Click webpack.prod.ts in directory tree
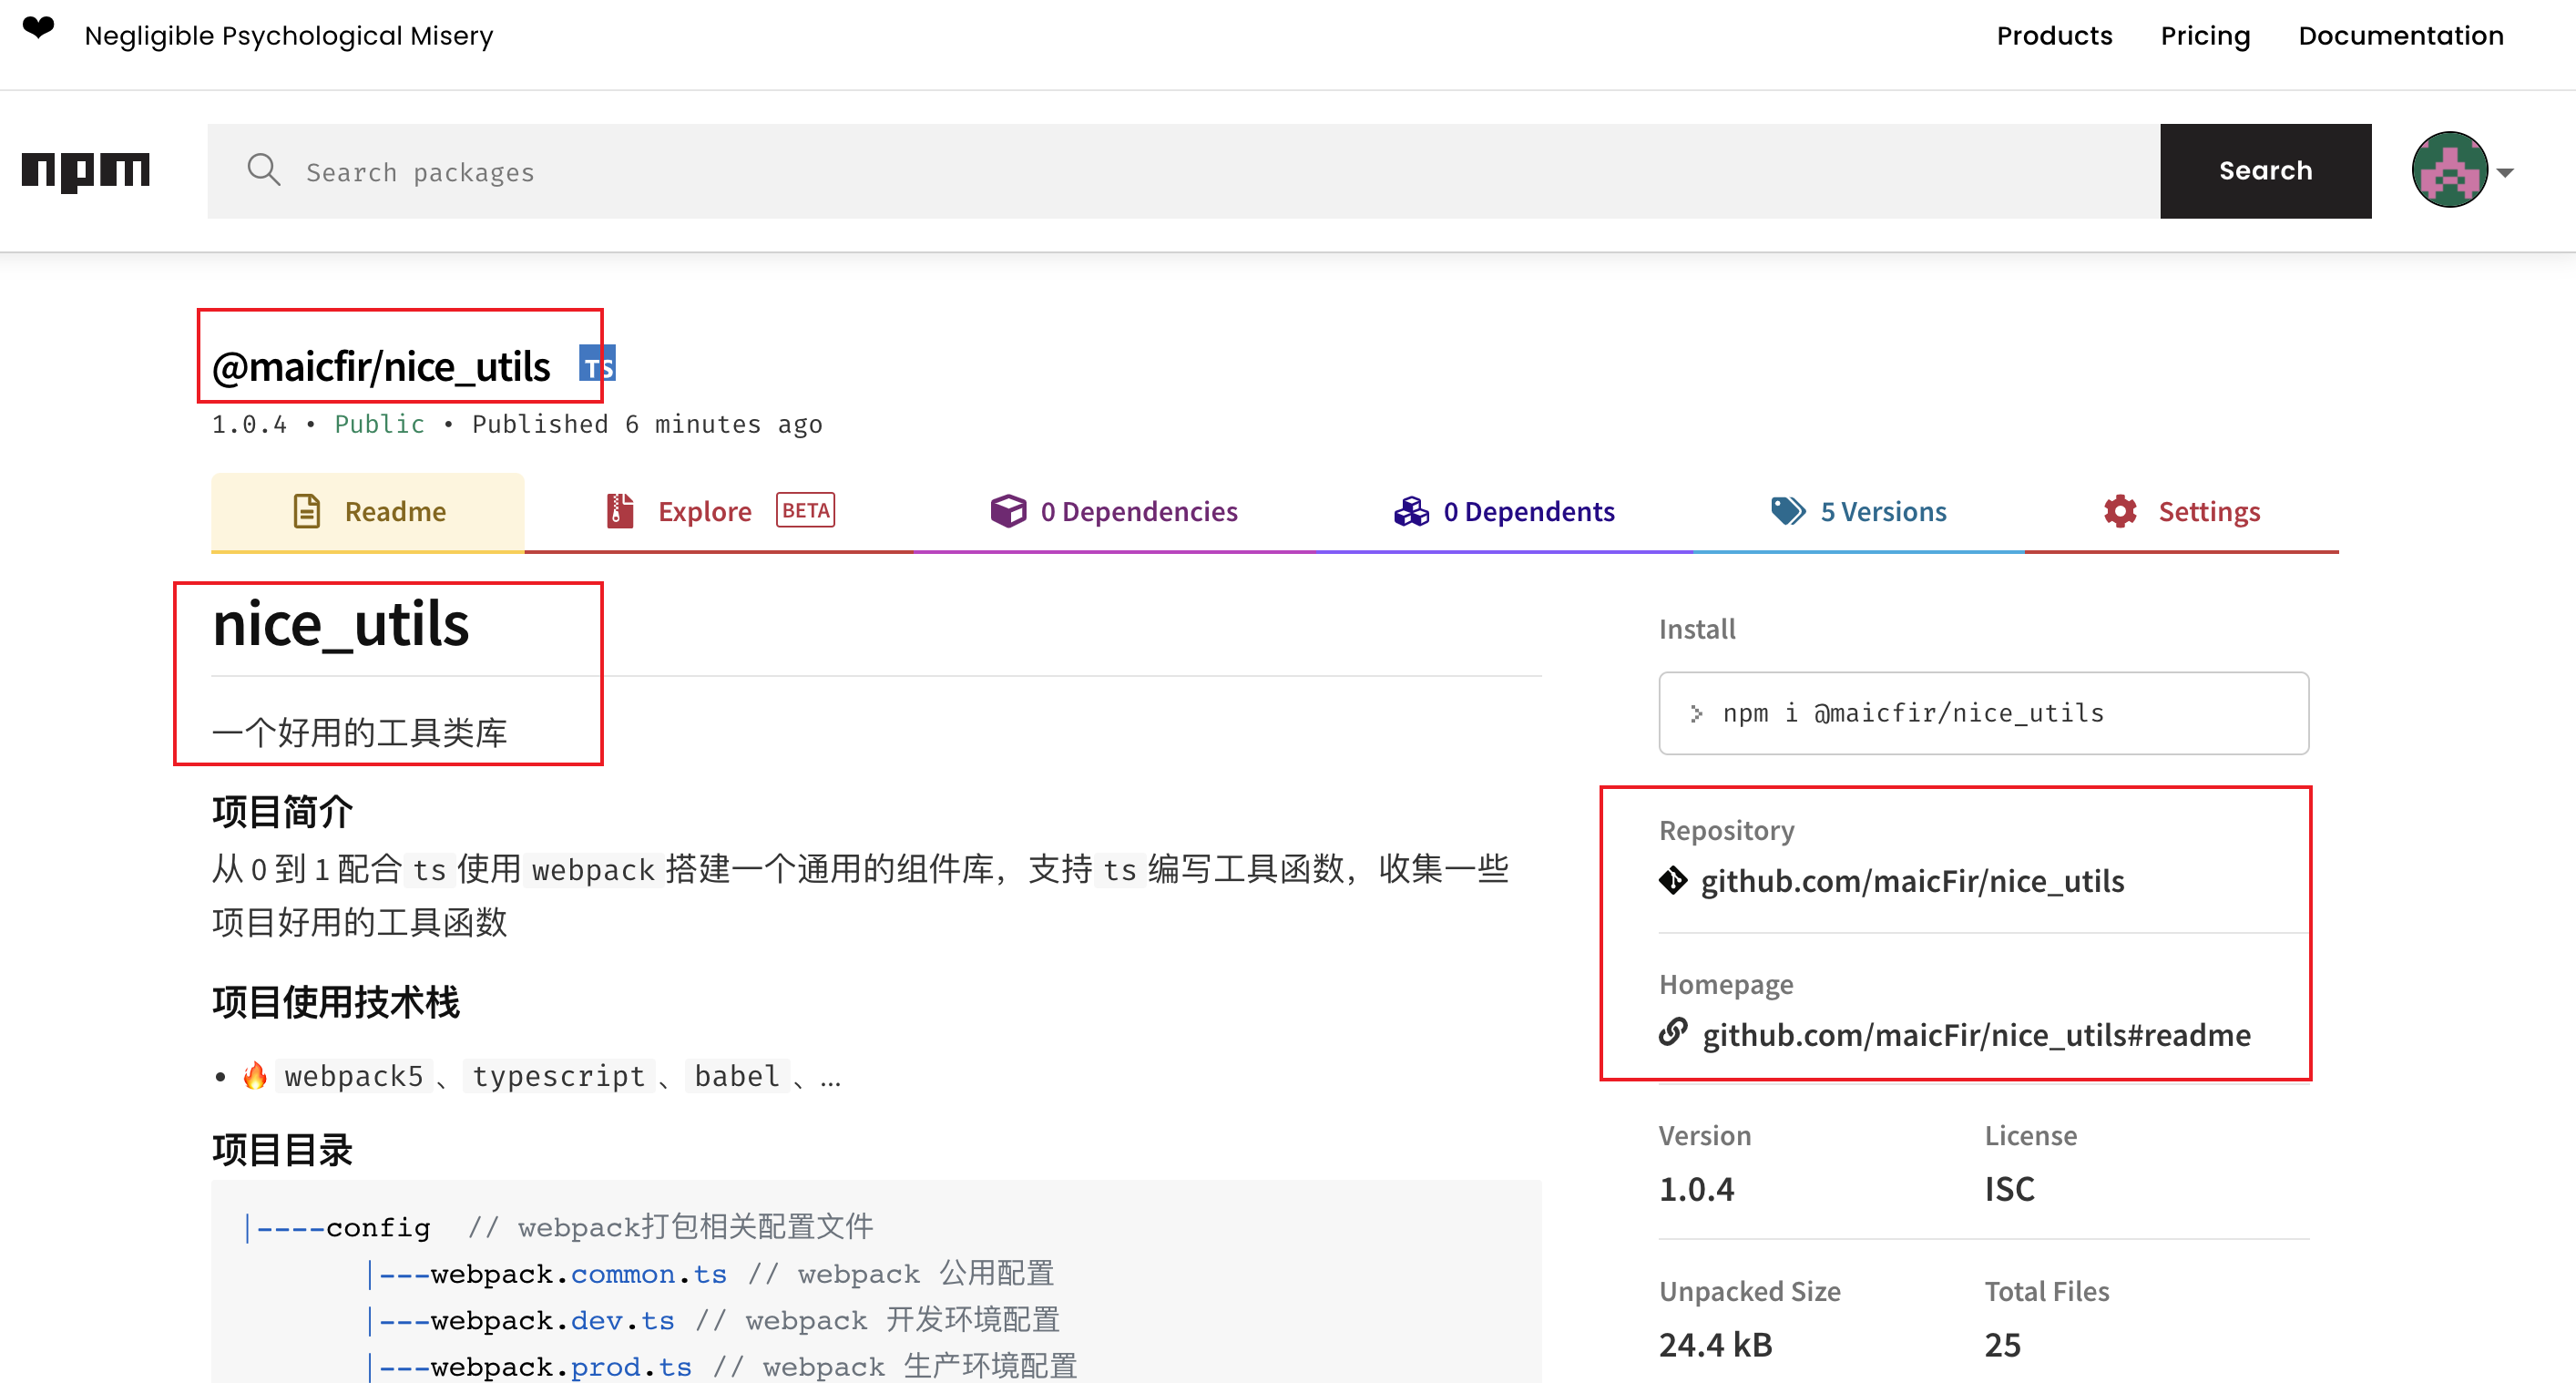This screenshot has width=2576, height=1383. 561,1366
